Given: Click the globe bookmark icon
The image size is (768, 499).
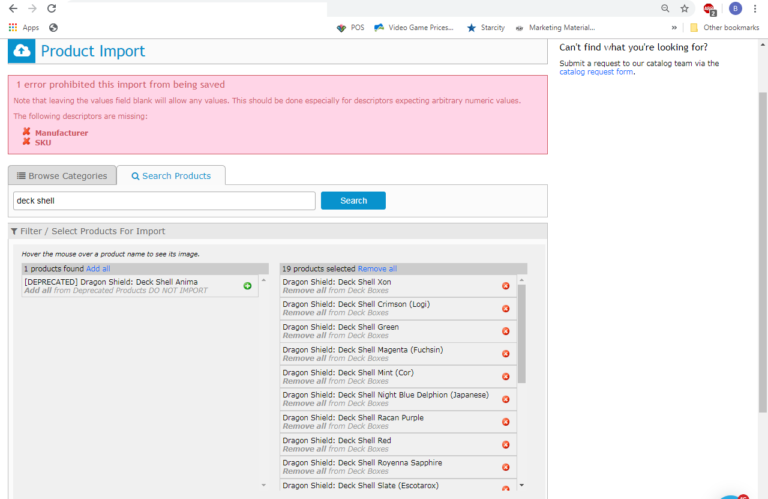Looking at the screenshot, I should 53,27.
